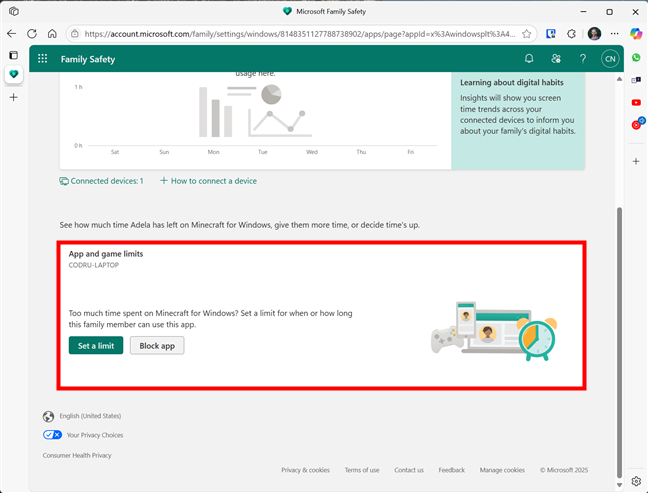
Task: Go back to the previous page
Action: click(x=12, y=34)
